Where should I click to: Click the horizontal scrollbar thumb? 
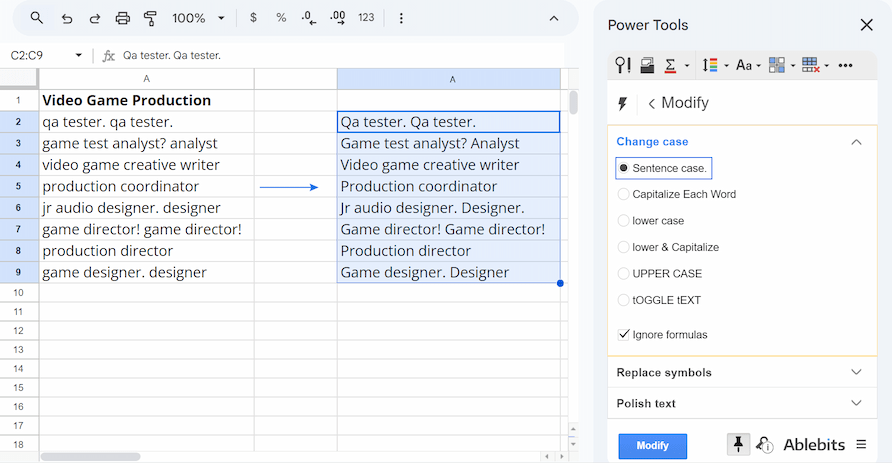90,457
